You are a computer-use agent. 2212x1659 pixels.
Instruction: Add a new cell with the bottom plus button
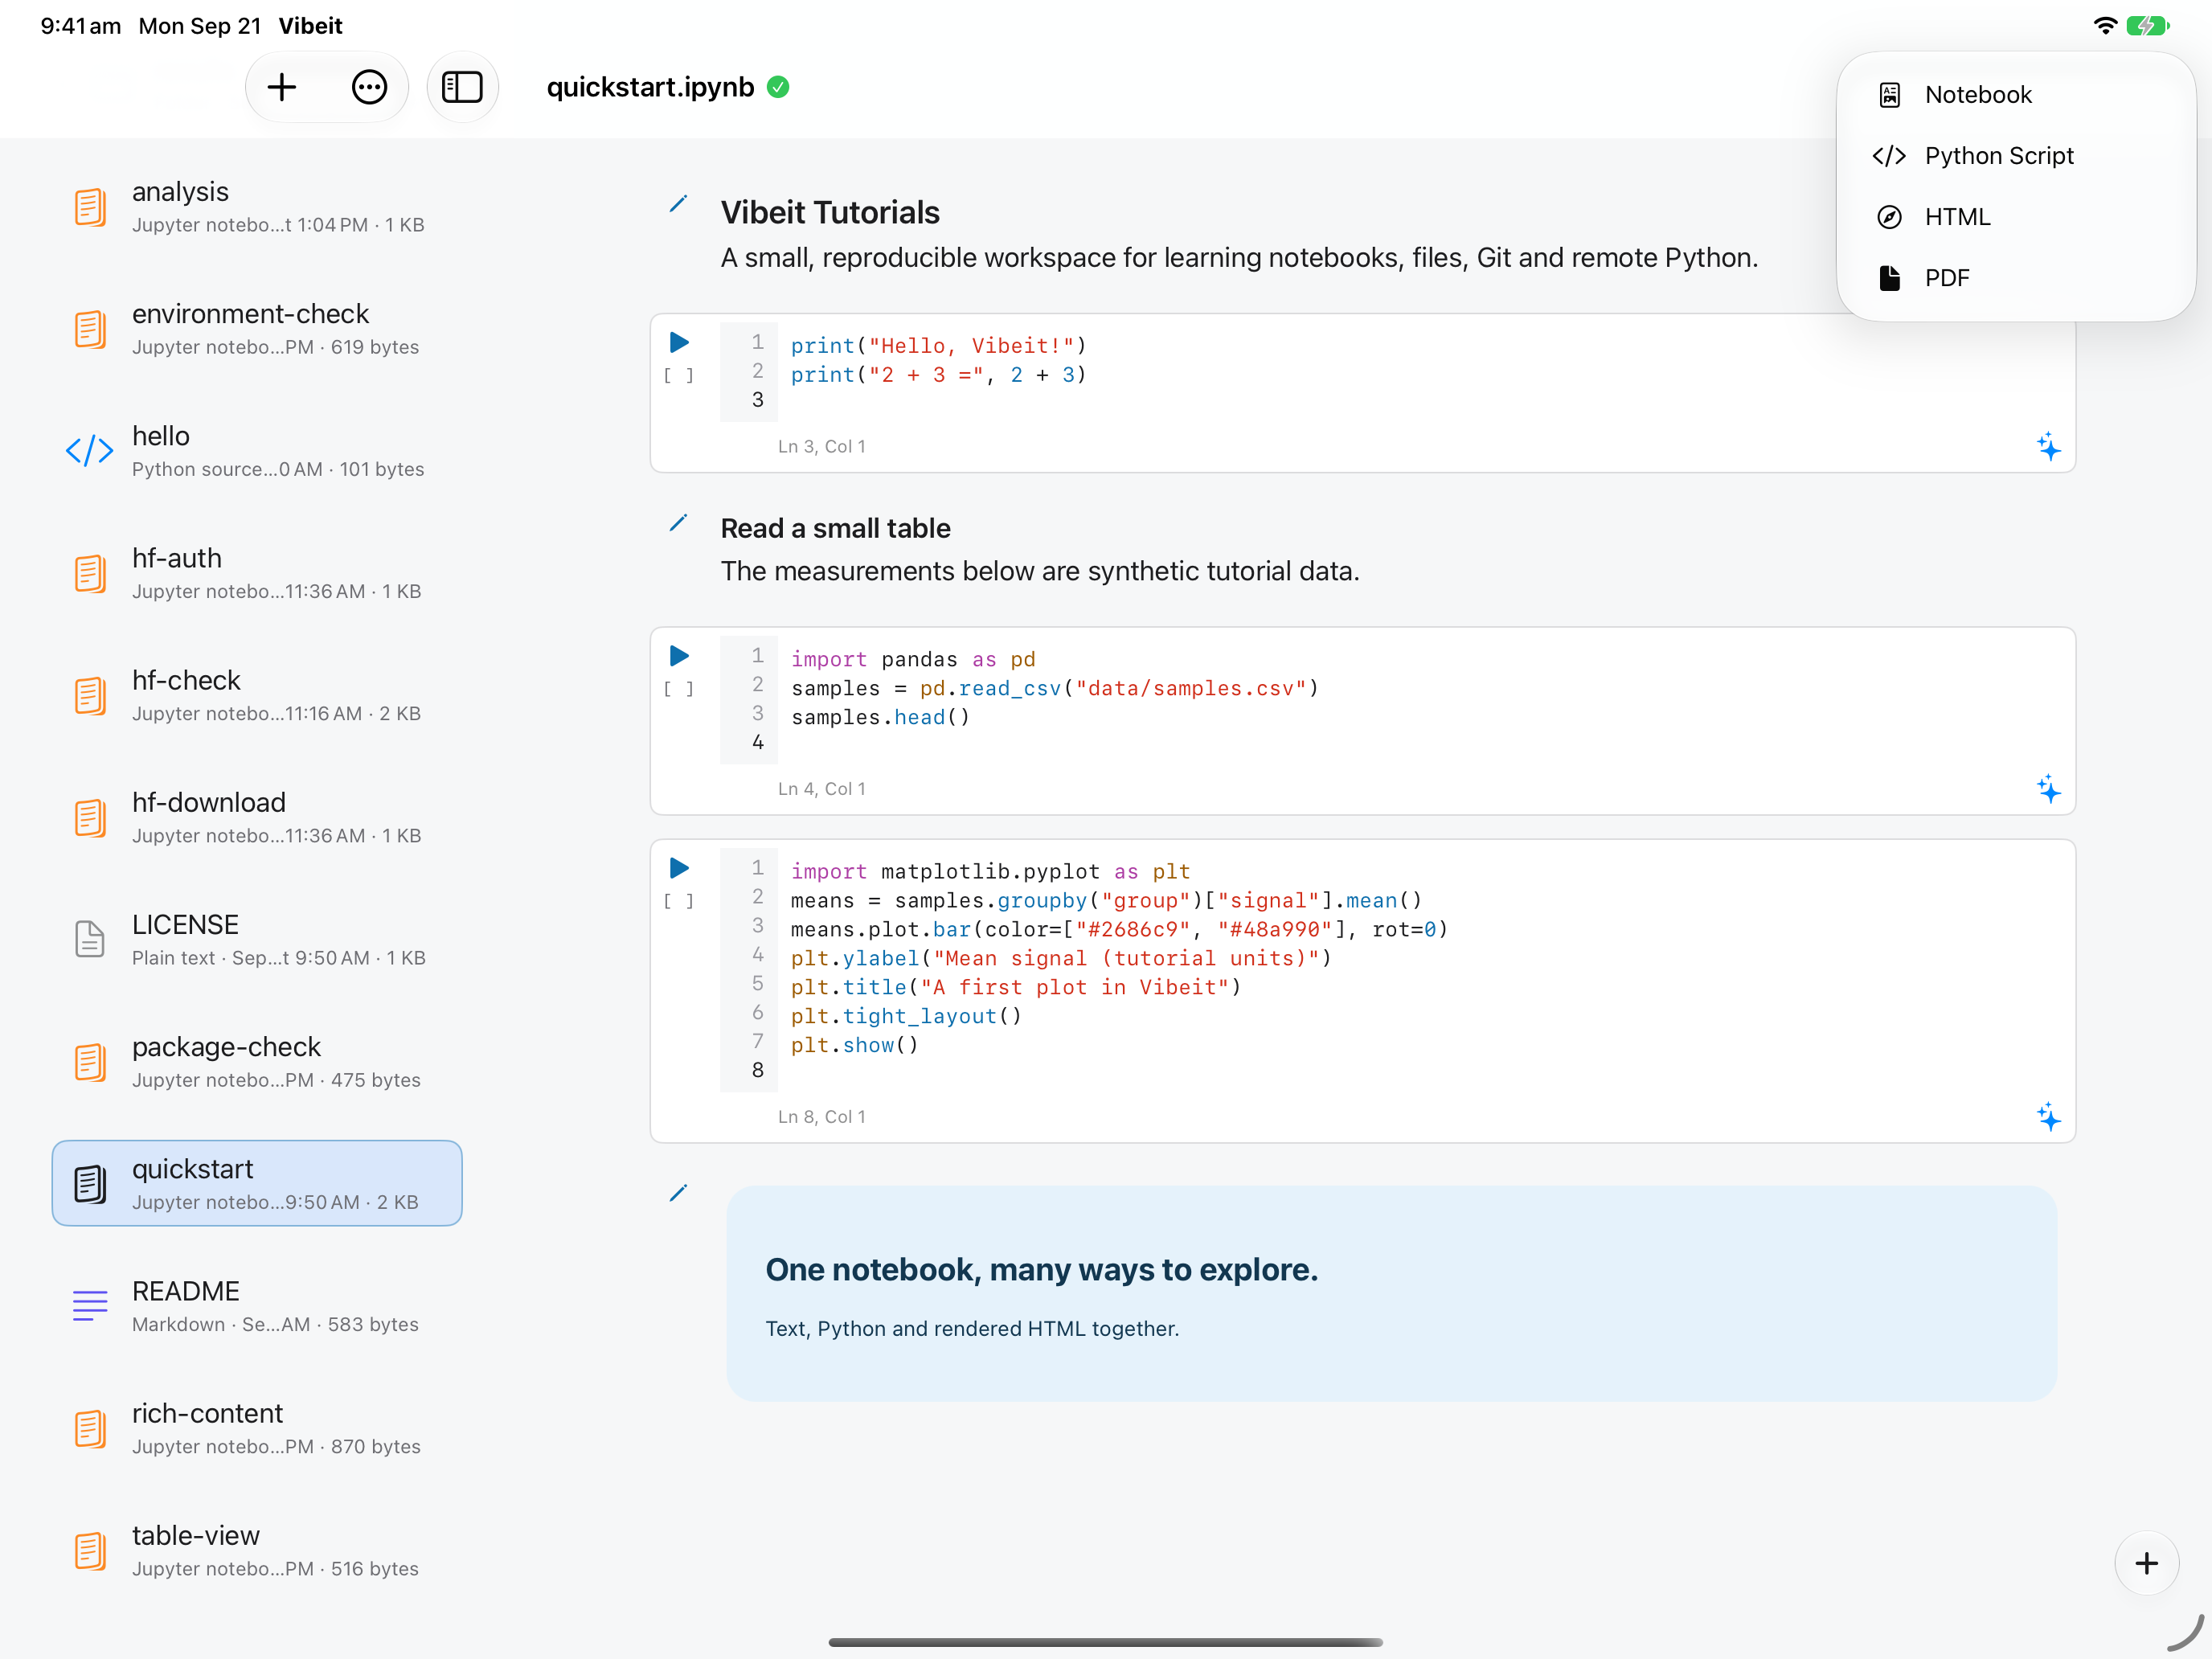[x=2146, y=1563]
